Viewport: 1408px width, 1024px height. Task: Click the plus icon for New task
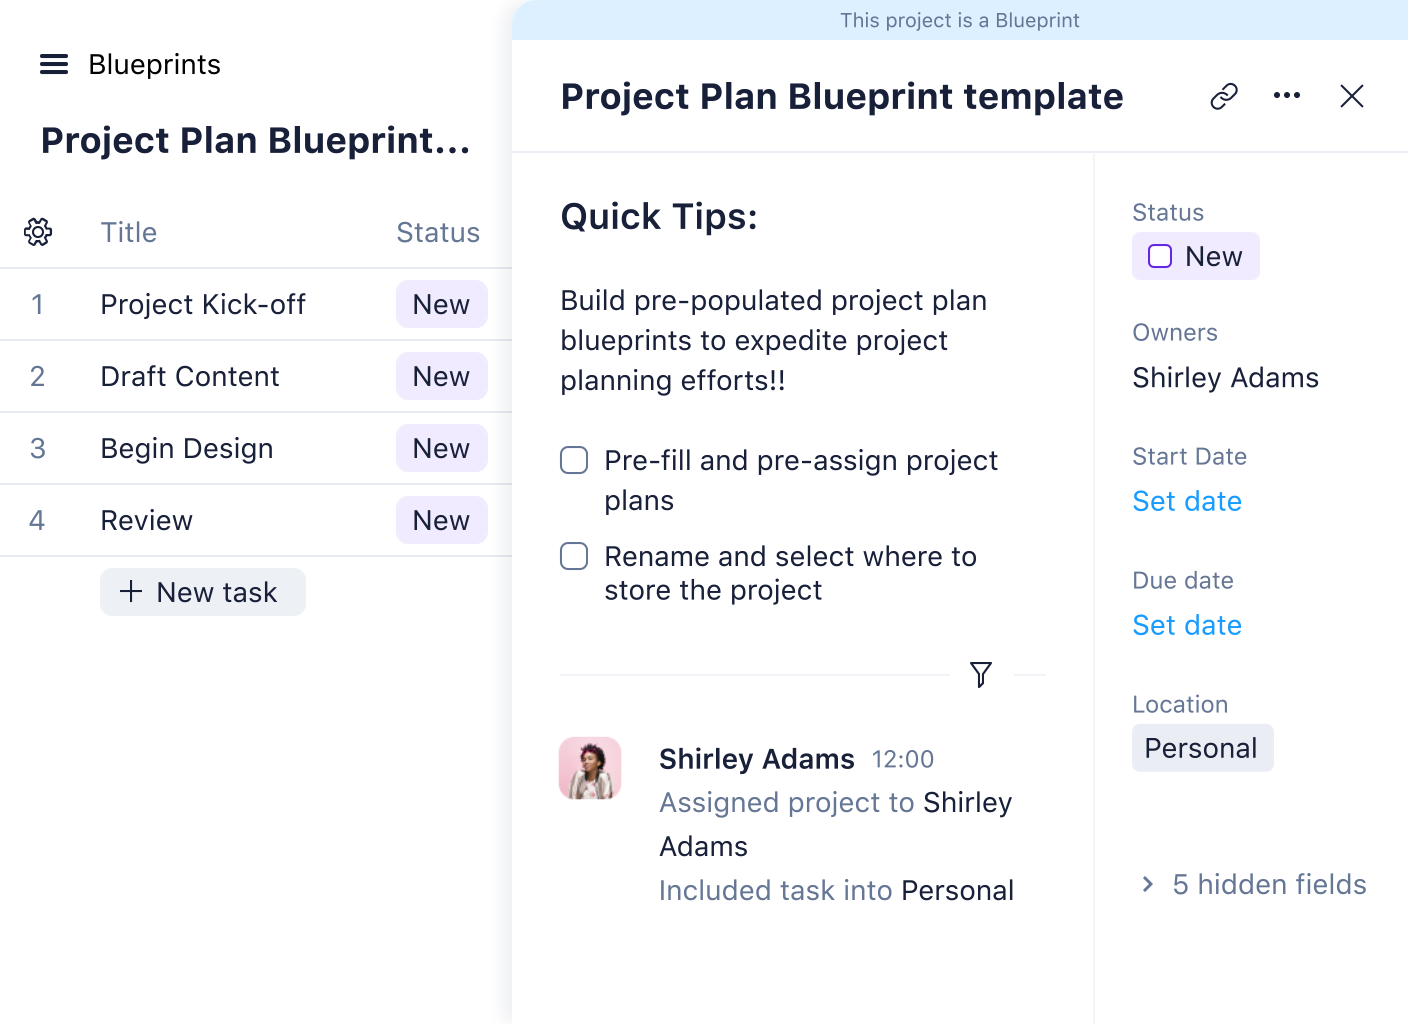click(x=131, y=591)
